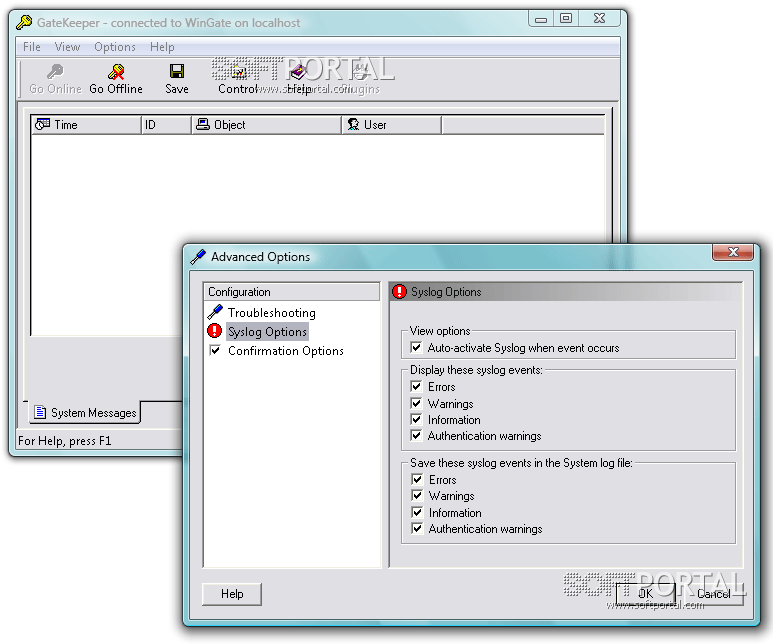
Task: Click the Configuration tree header
Action: tap(291, 291)
